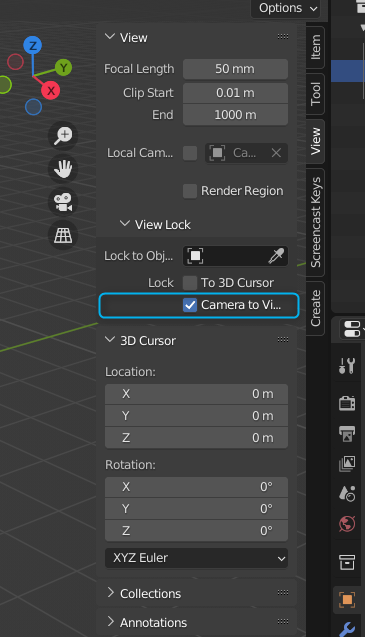Click 3D Cursor Rotation Y field
This screenshot has width=365, height=637.
[196, 509]
